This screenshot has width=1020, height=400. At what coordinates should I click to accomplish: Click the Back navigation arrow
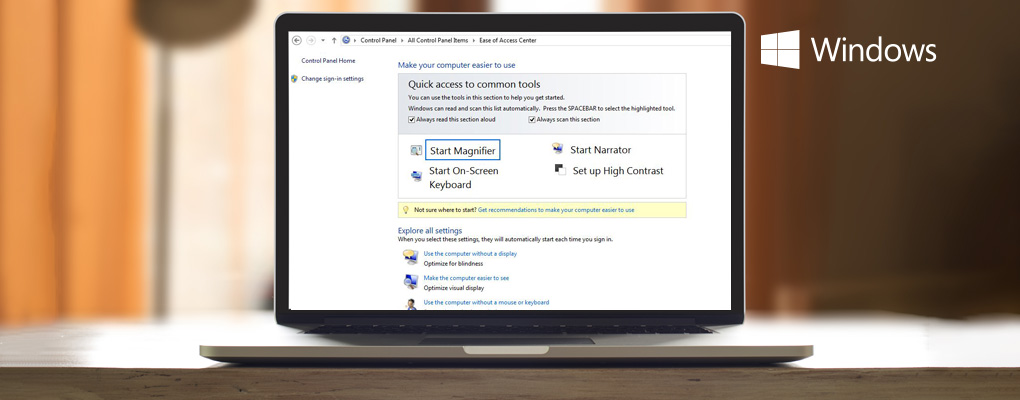[x=297, y=40]
